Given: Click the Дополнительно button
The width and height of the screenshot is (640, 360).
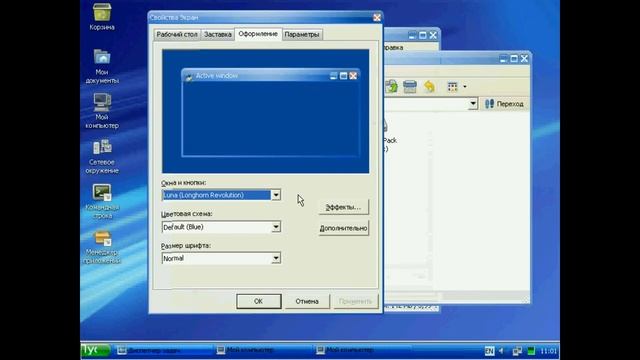Looking at the screenshot, I should click(343, 228).
